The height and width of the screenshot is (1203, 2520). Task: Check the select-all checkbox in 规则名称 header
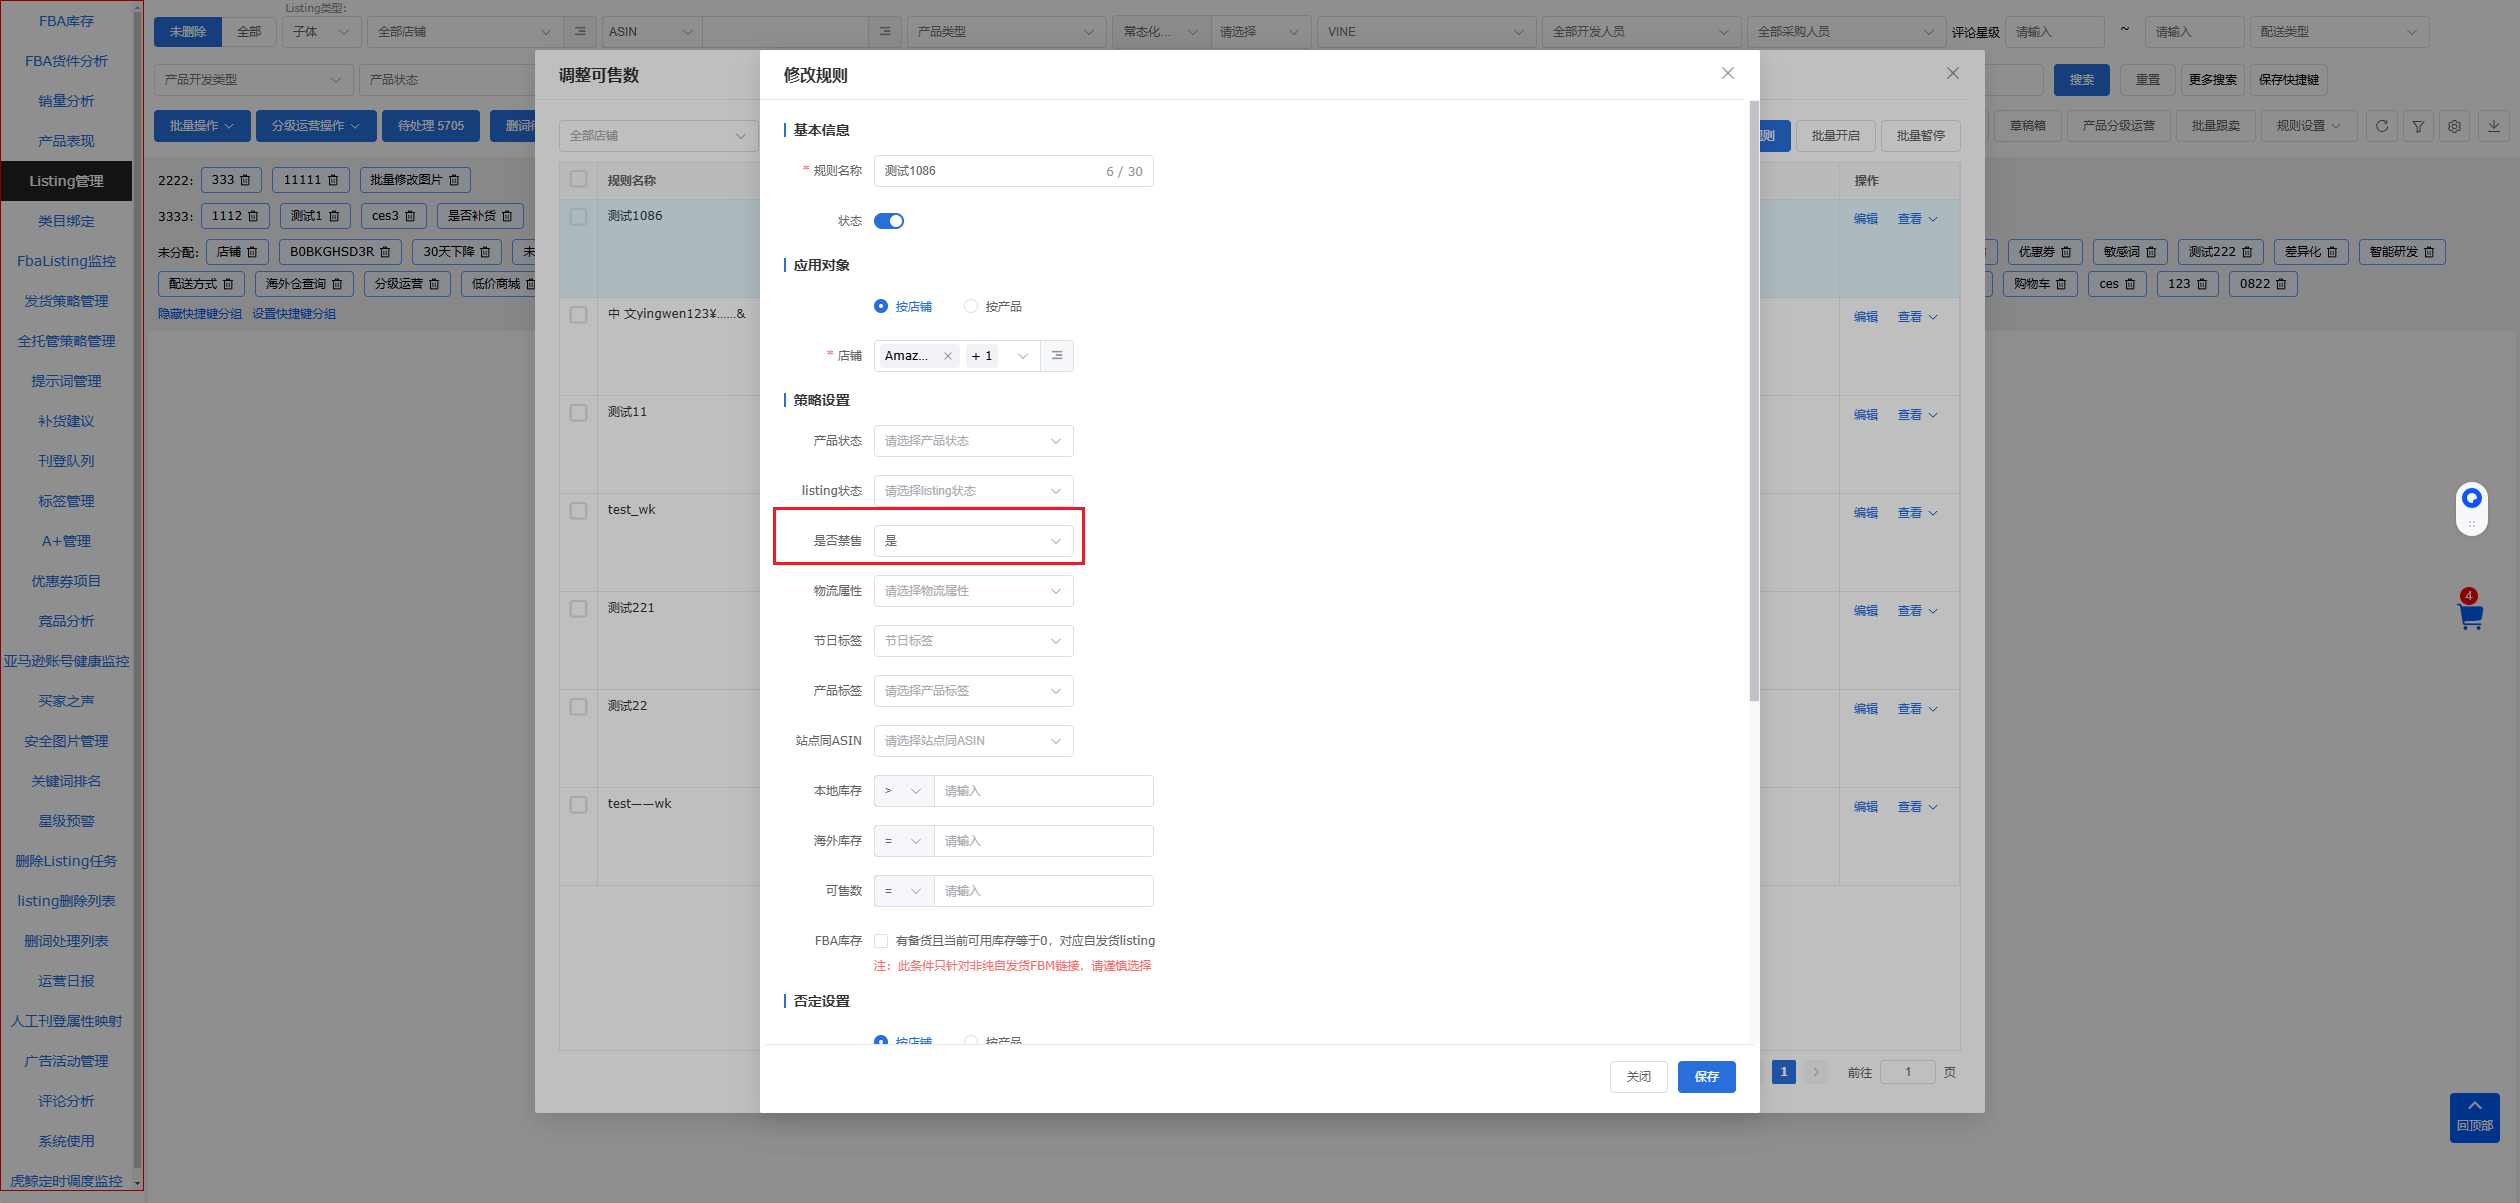point(578,179)
